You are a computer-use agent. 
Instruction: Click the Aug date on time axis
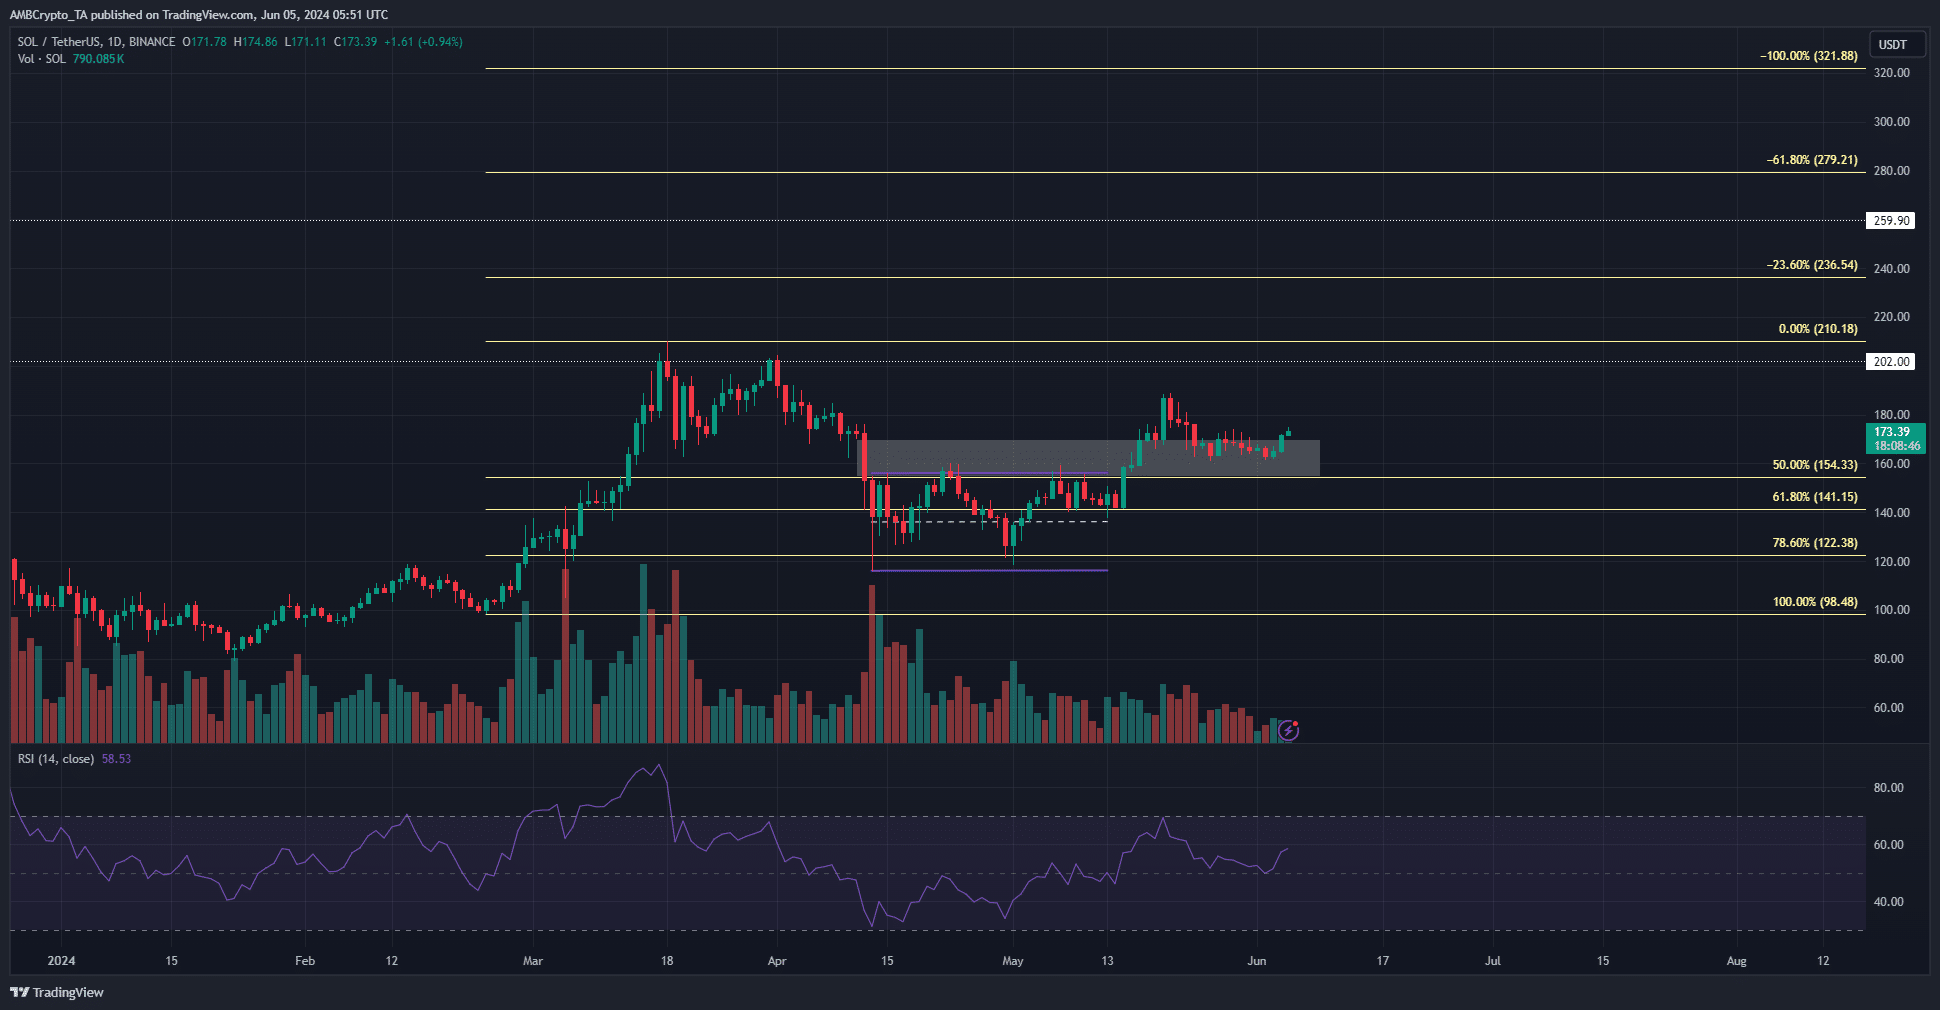tap(1737, 961)
